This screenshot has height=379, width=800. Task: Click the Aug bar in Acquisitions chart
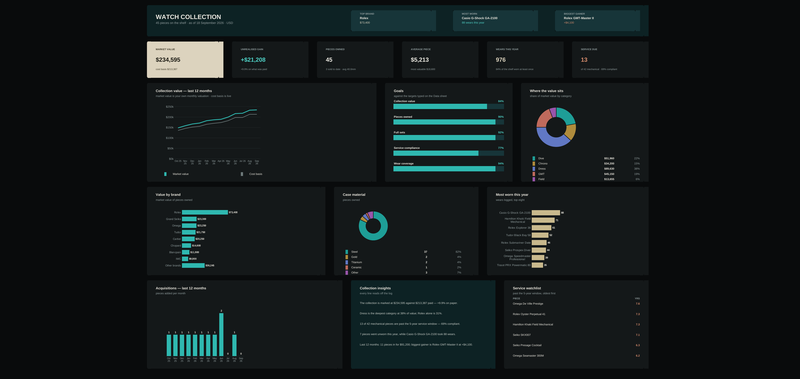click(x=235, y=345)
